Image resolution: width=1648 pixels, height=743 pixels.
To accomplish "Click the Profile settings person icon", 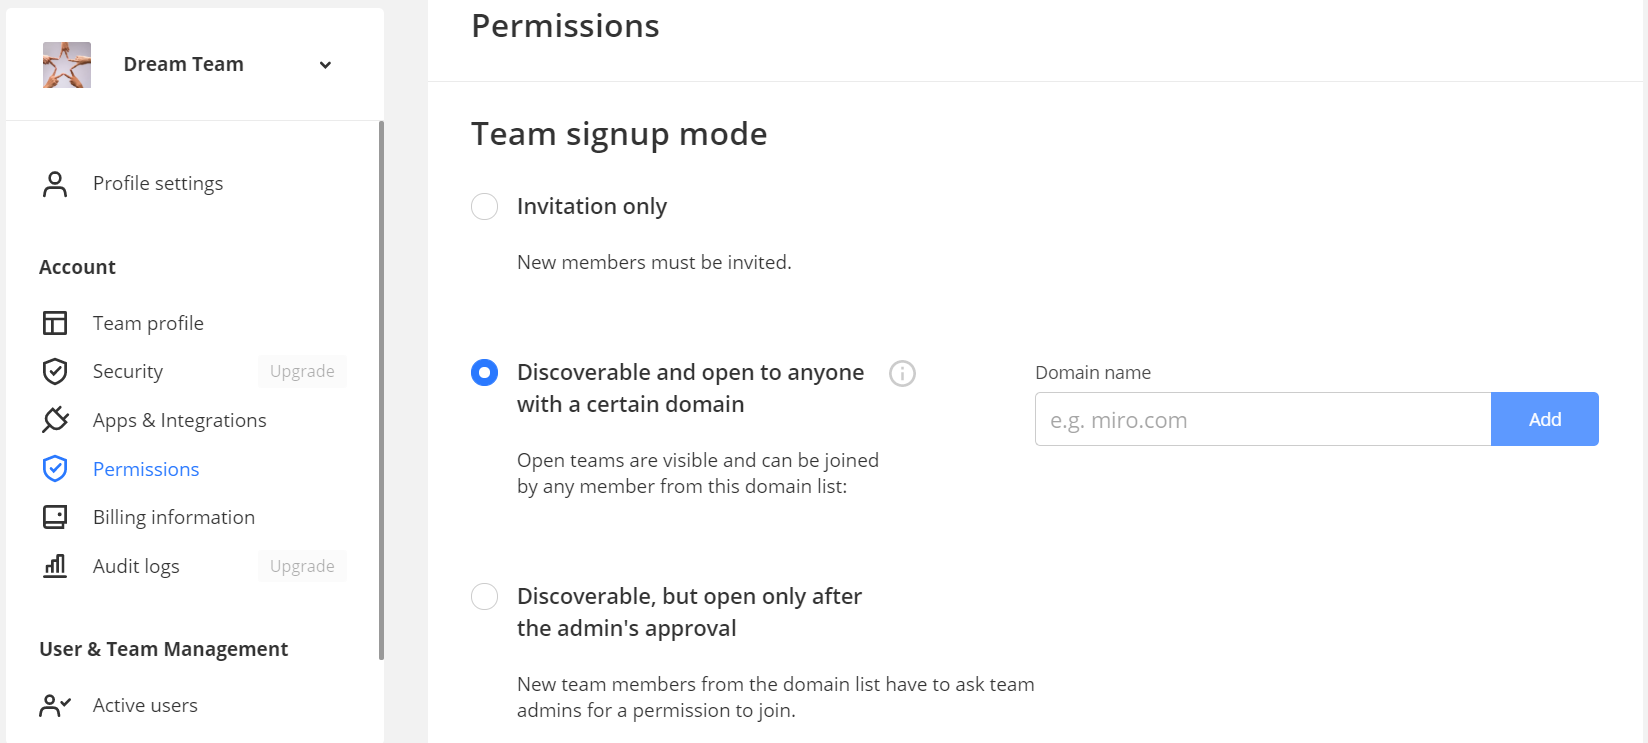I will (55, 184).
